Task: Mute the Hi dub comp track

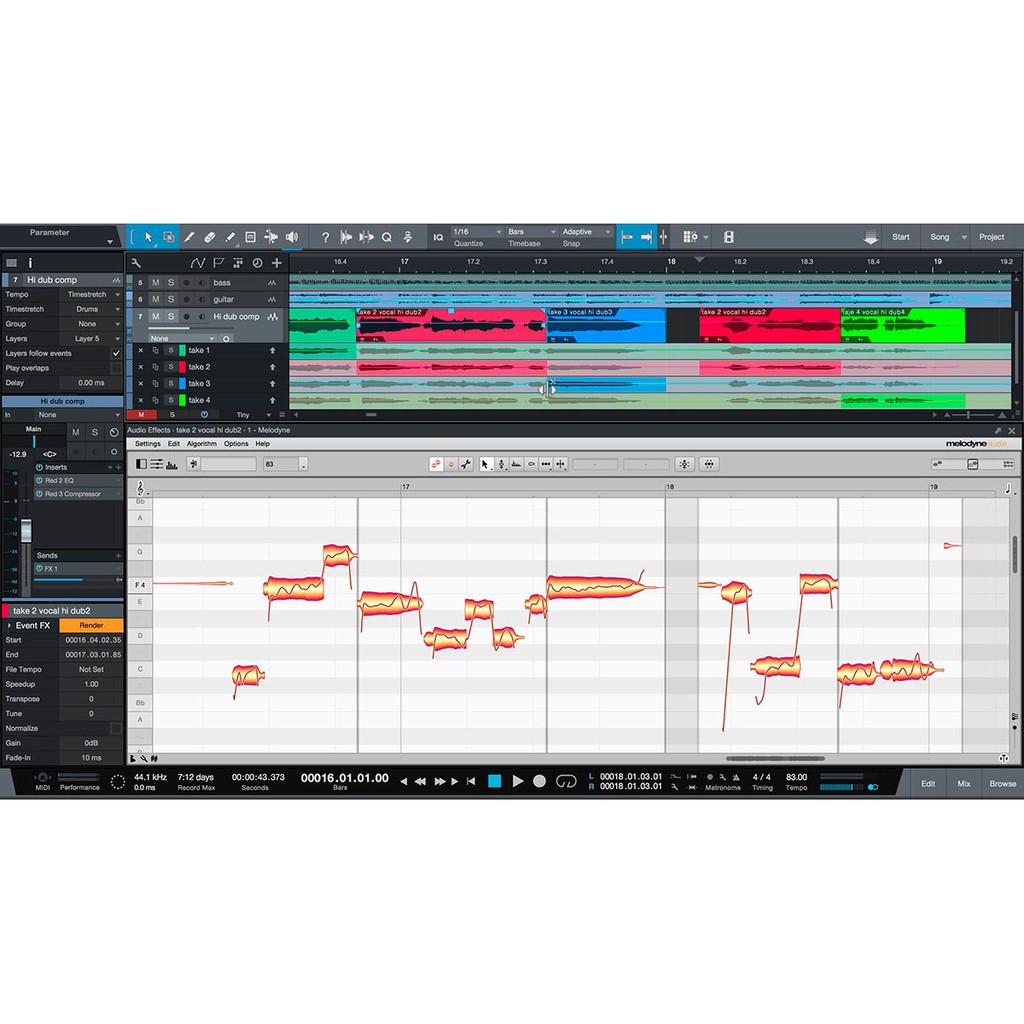Action: click(155, 317)
